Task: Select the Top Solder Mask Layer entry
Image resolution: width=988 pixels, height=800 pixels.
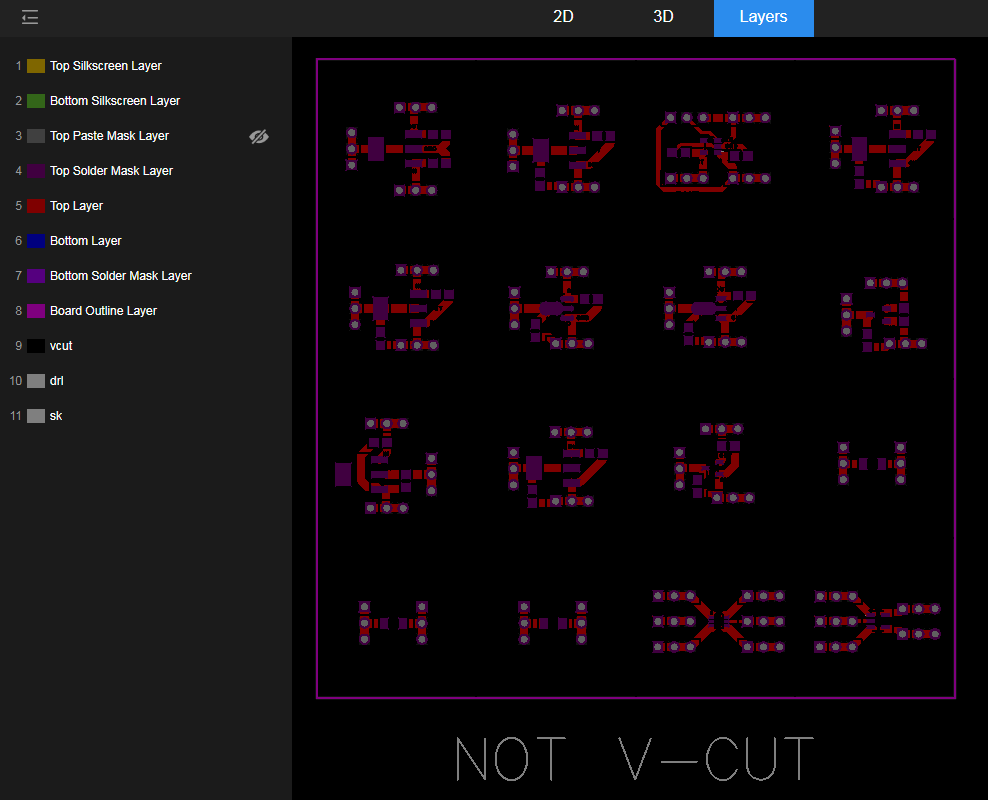Action: [x=111, y=171]
